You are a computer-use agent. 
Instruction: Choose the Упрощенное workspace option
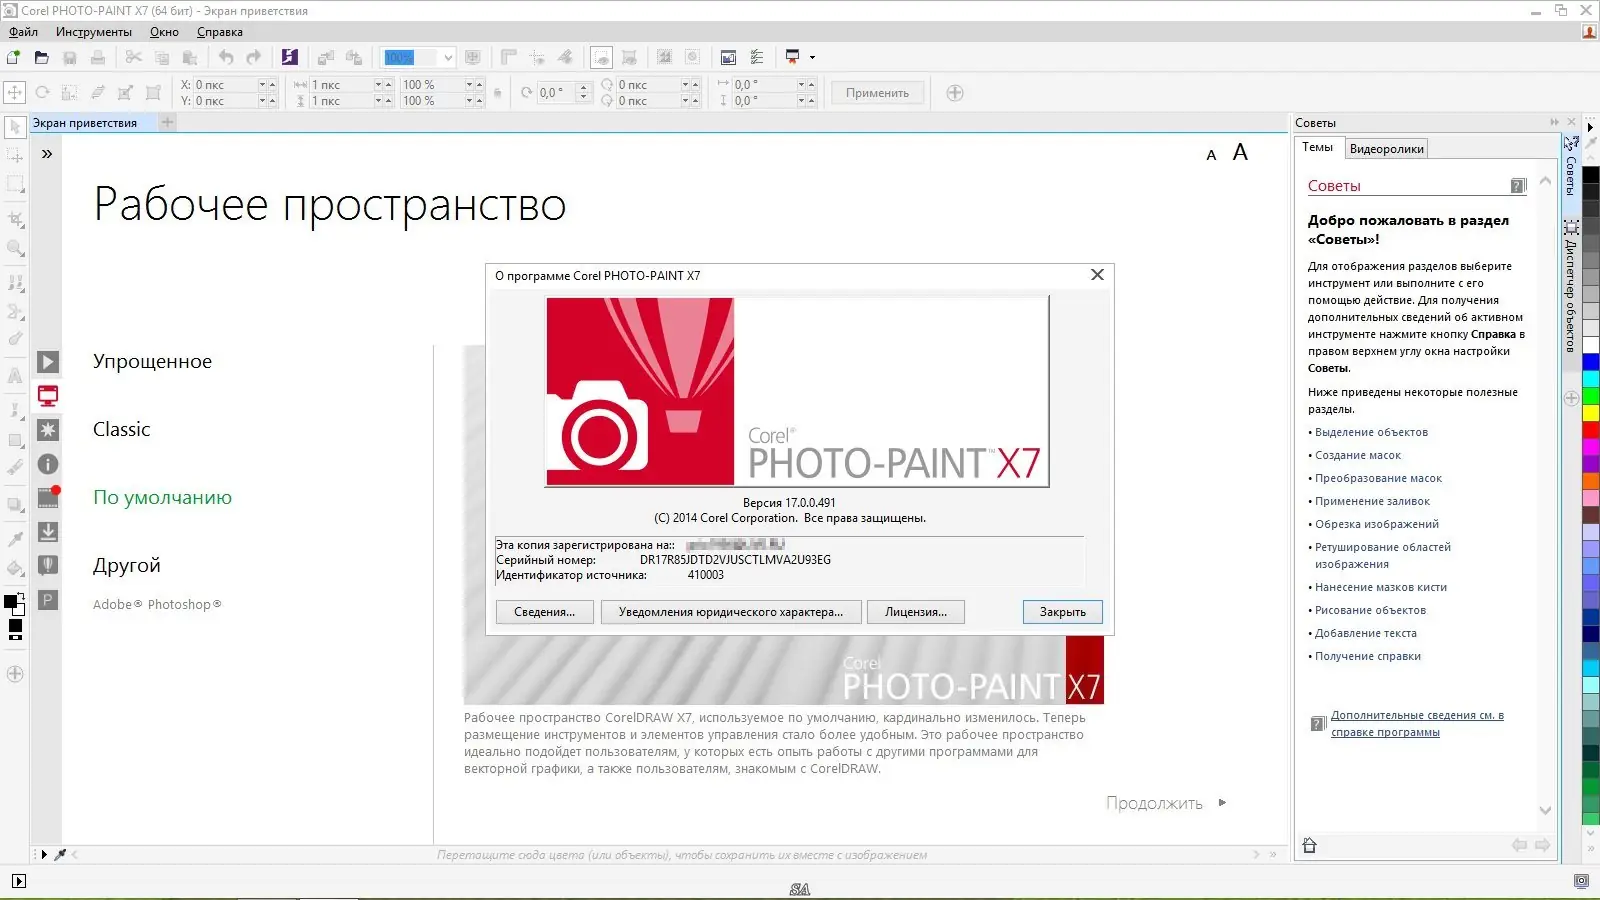[152, 361]
